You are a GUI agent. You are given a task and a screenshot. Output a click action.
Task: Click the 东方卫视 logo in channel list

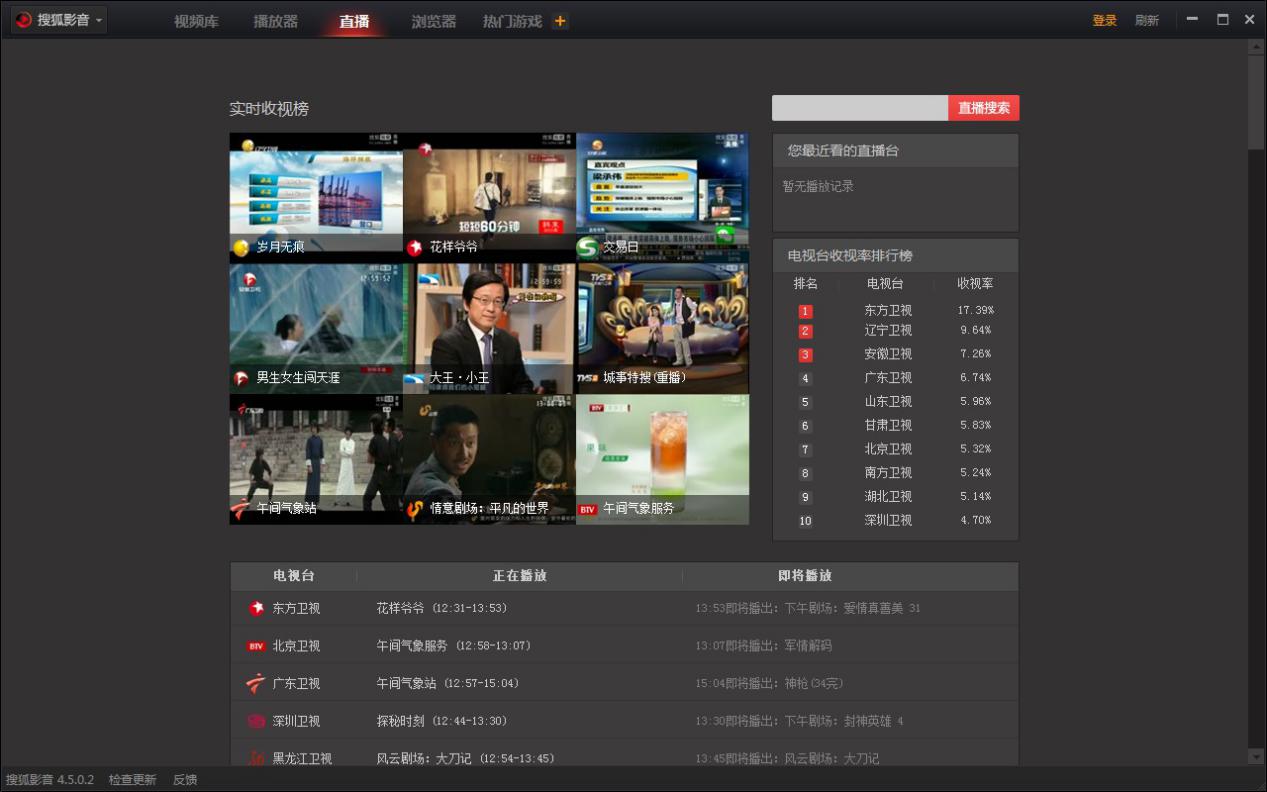point(256,608)
